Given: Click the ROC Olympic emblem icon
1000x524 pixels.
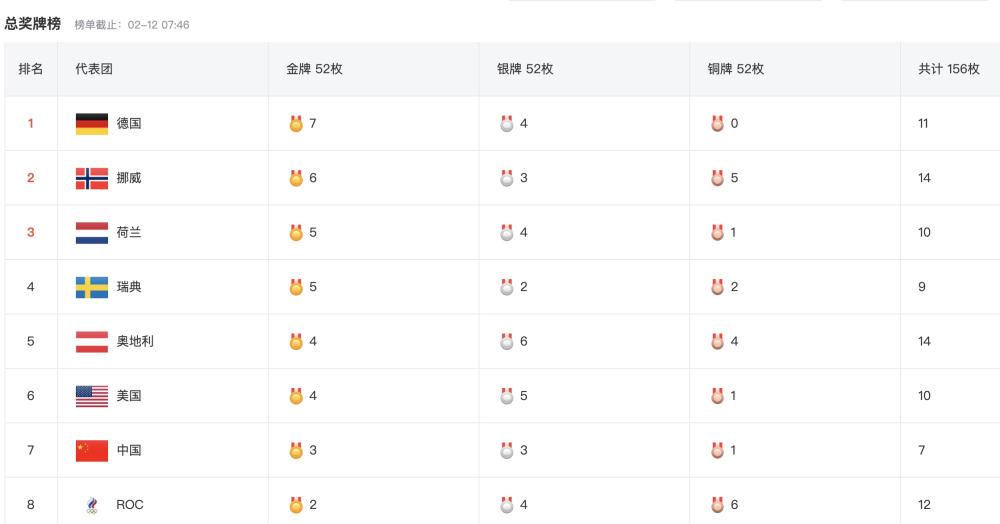Looking at the screenshot, I should click(x=92, y=505).
